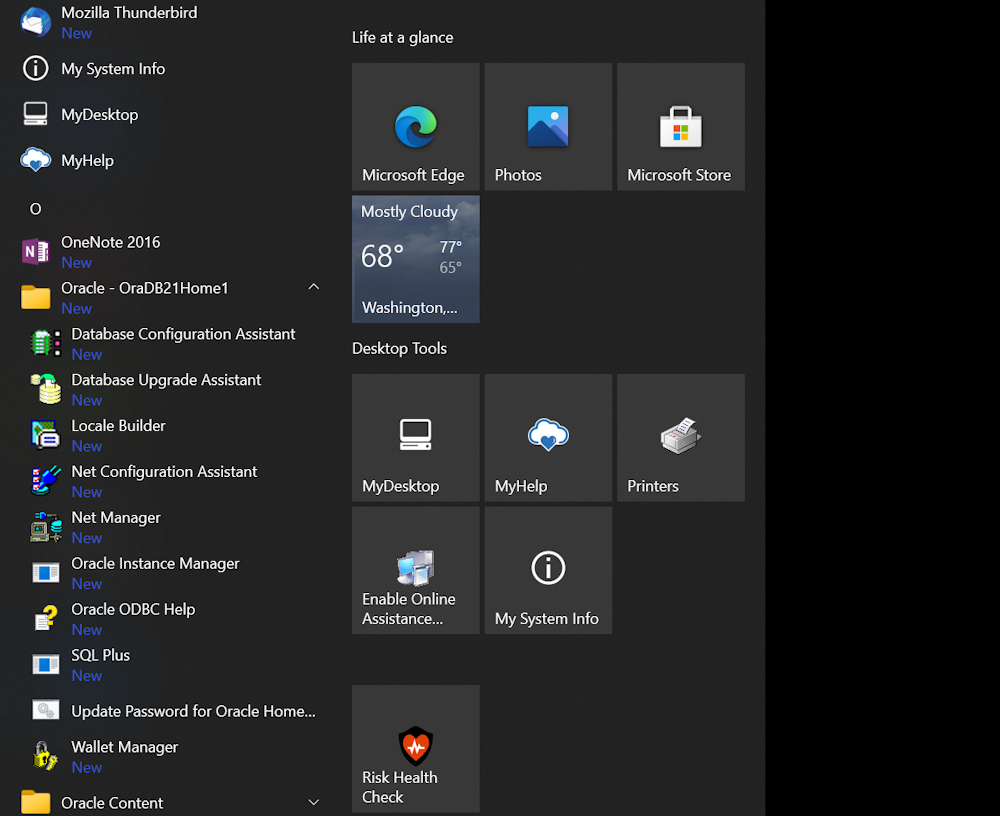Open the Microsoft Edge tile
The height and width of the screenshot is (816, 1000).
click(415, 127)
